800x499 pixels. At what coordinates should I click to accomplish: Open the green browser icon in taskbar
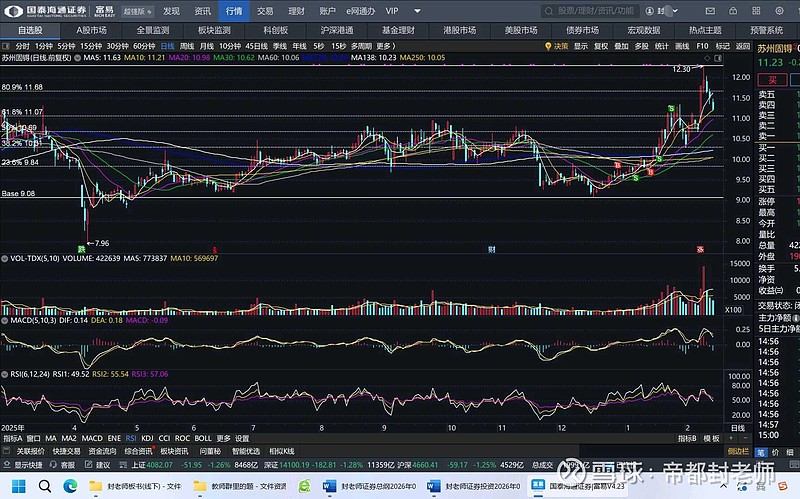pyautogui.click(x=305, y=486)
